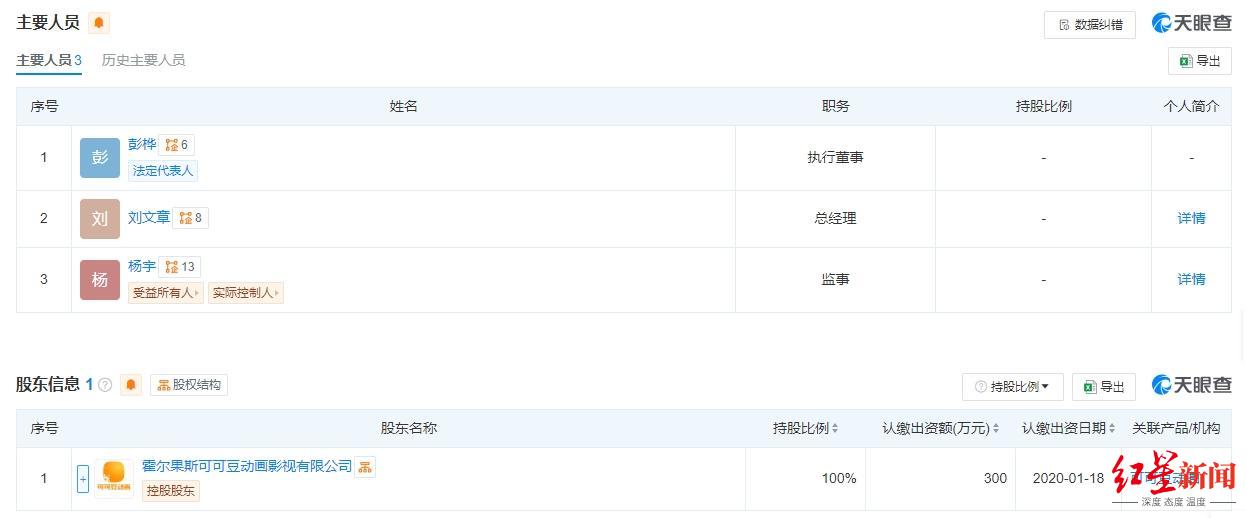
Task: Click equity structure icon beside 霍尔果斯可可豆动画影视有限公司
Action: coord(365,467)
